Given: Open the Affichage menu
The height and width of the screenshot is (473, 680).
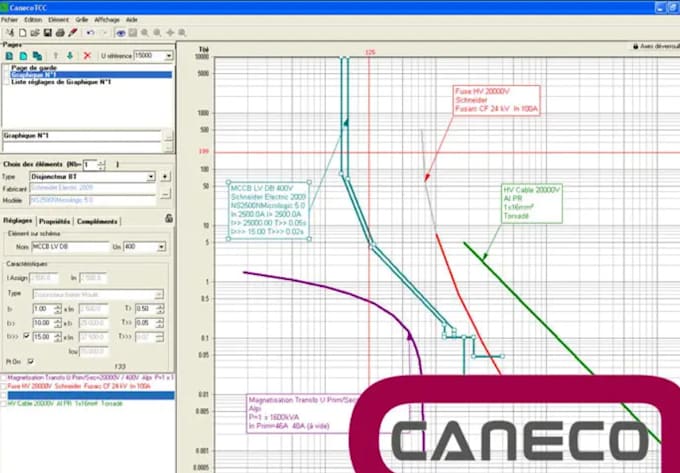Looking at the screenshot, I should (x=107, y=20).
